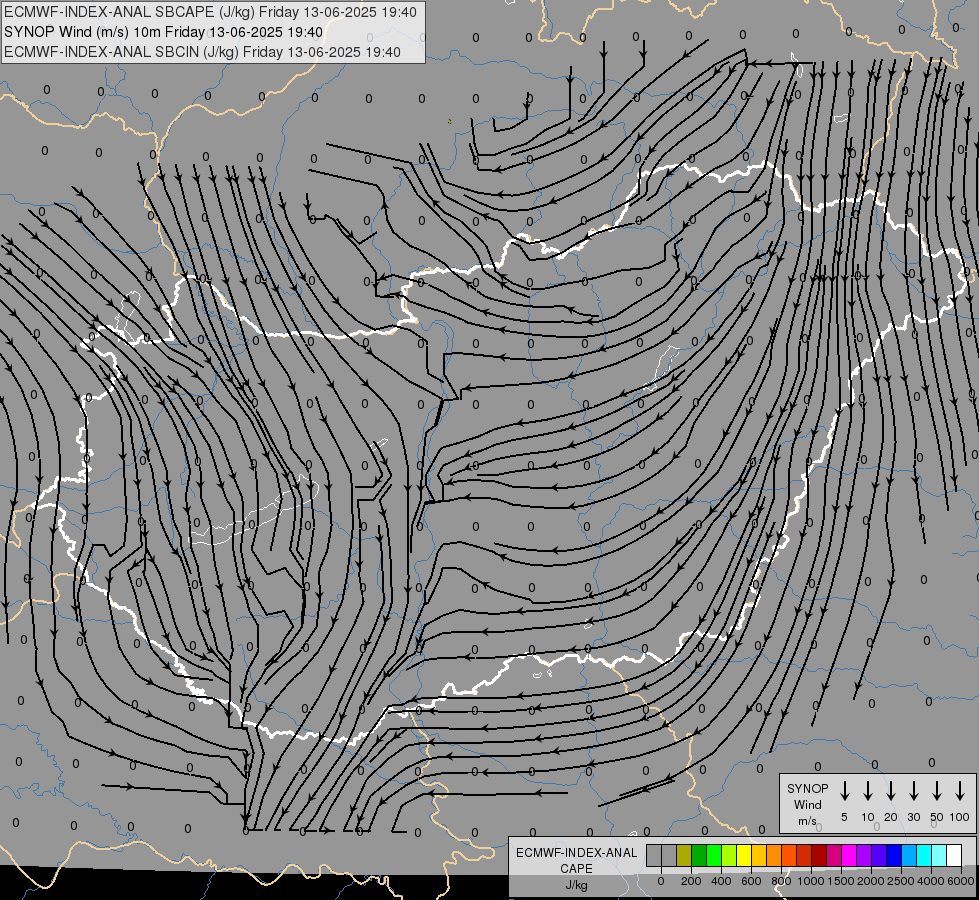Click the 20 m/s wind arrow in legend
979x900 pixels.
(890, 791)
